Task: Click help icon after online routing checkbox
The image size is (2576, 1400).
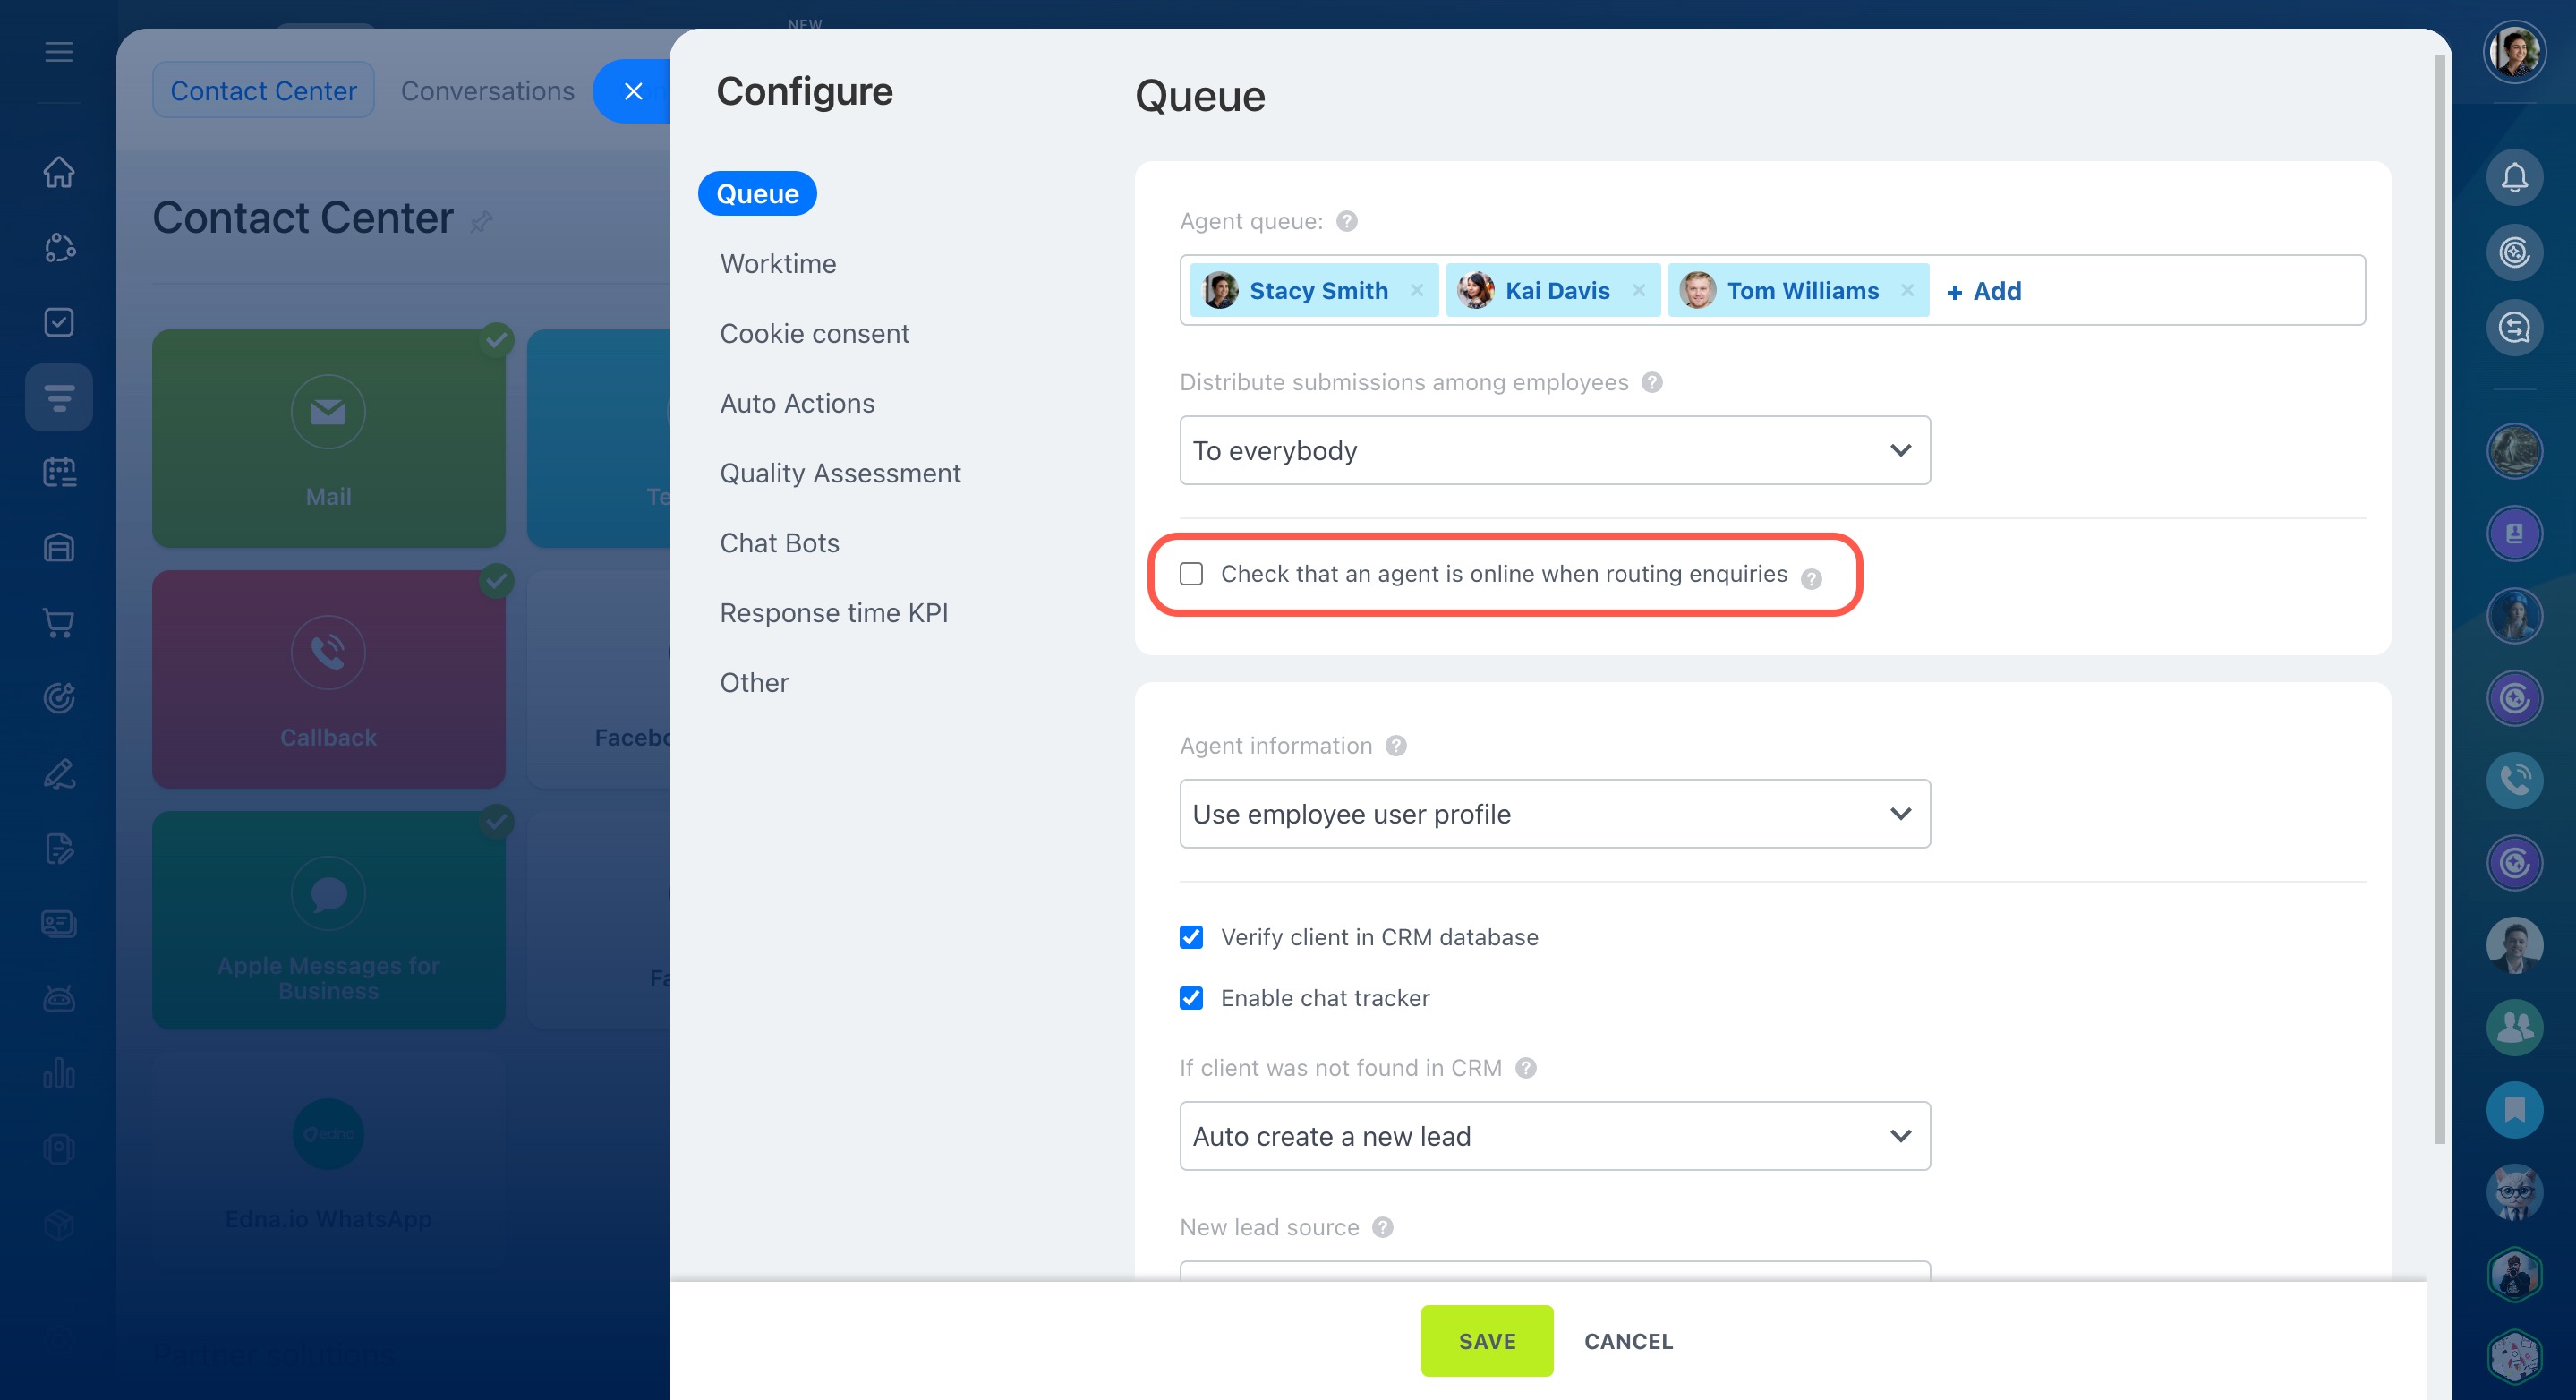Action: [1811, 578]
